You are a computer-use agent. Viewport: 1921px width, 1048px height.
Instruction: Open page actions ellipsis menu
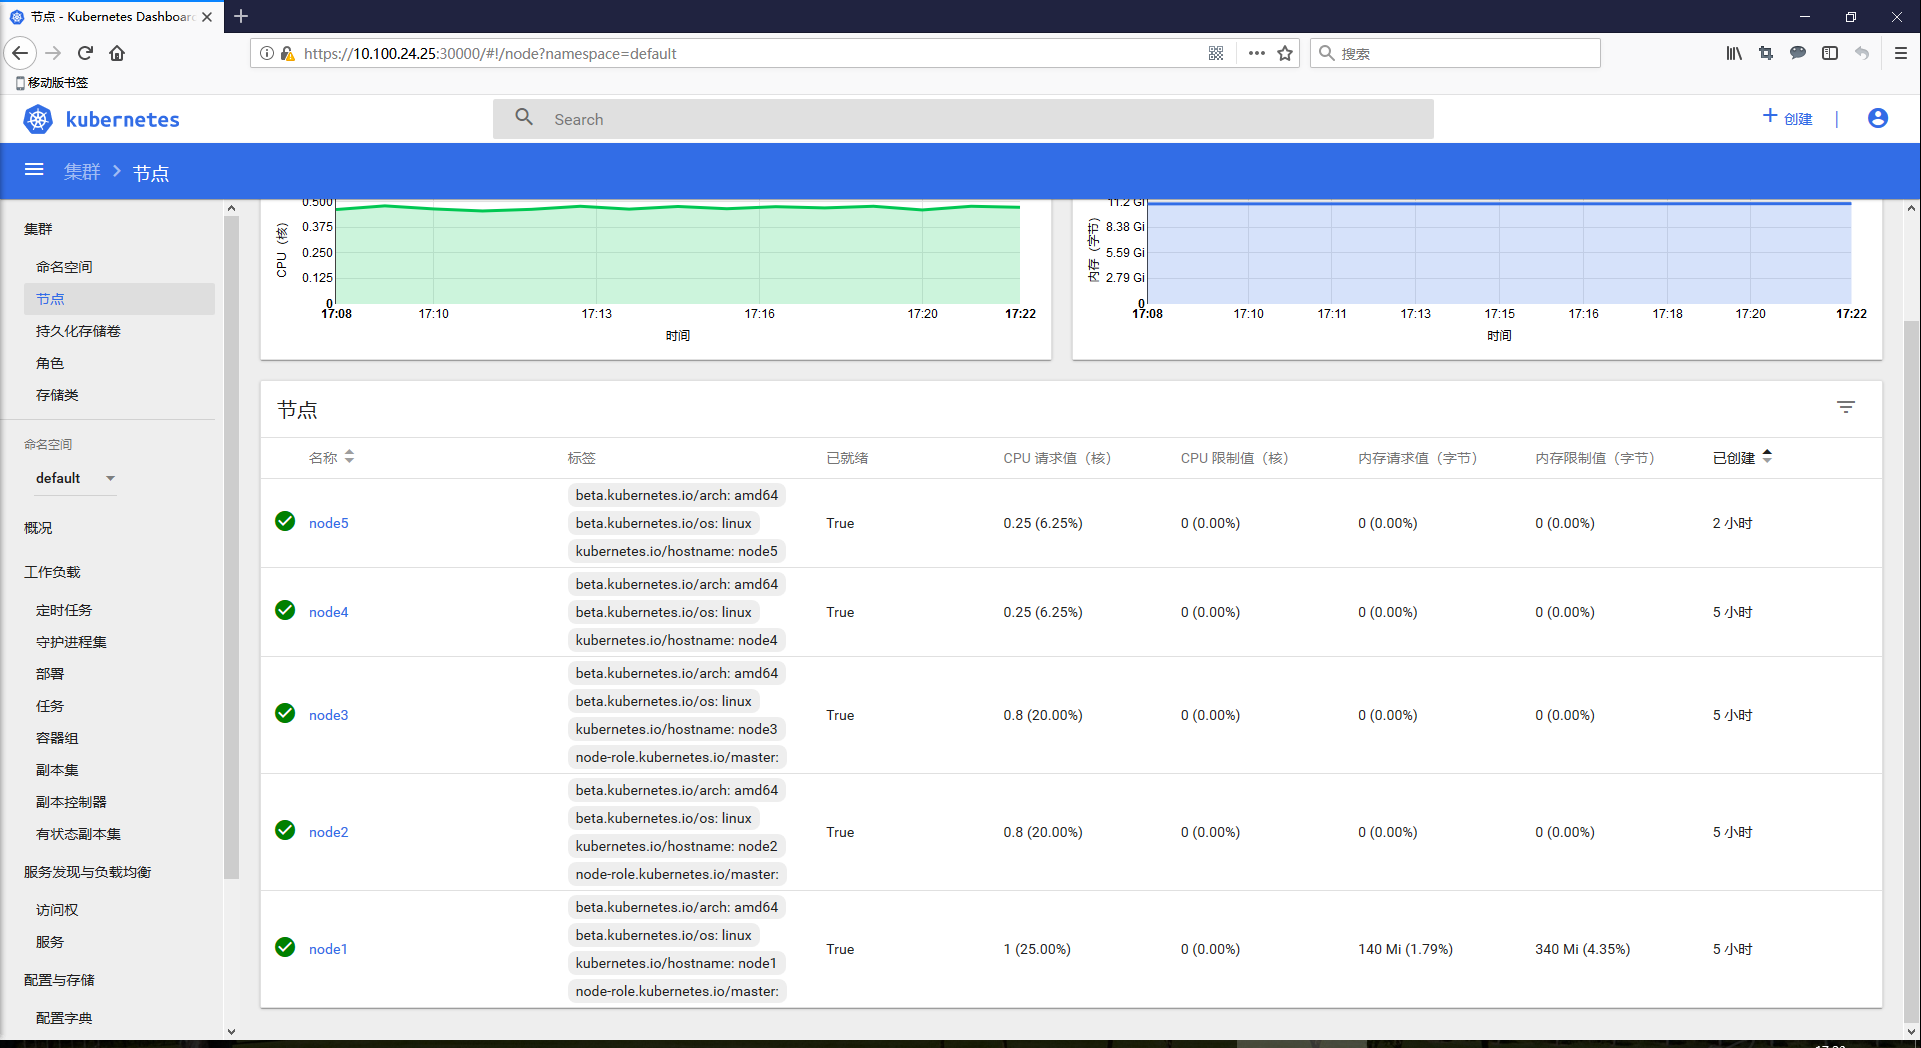coord(1256,53)
